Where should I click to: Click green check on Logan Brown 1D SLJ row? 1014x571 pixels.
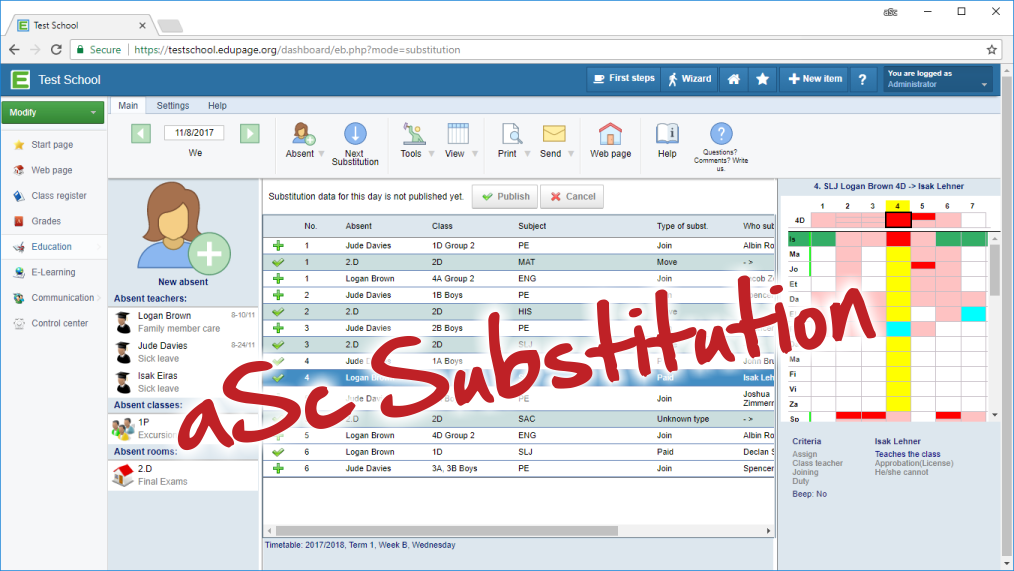pyautogui.click(x=278, y=452)
